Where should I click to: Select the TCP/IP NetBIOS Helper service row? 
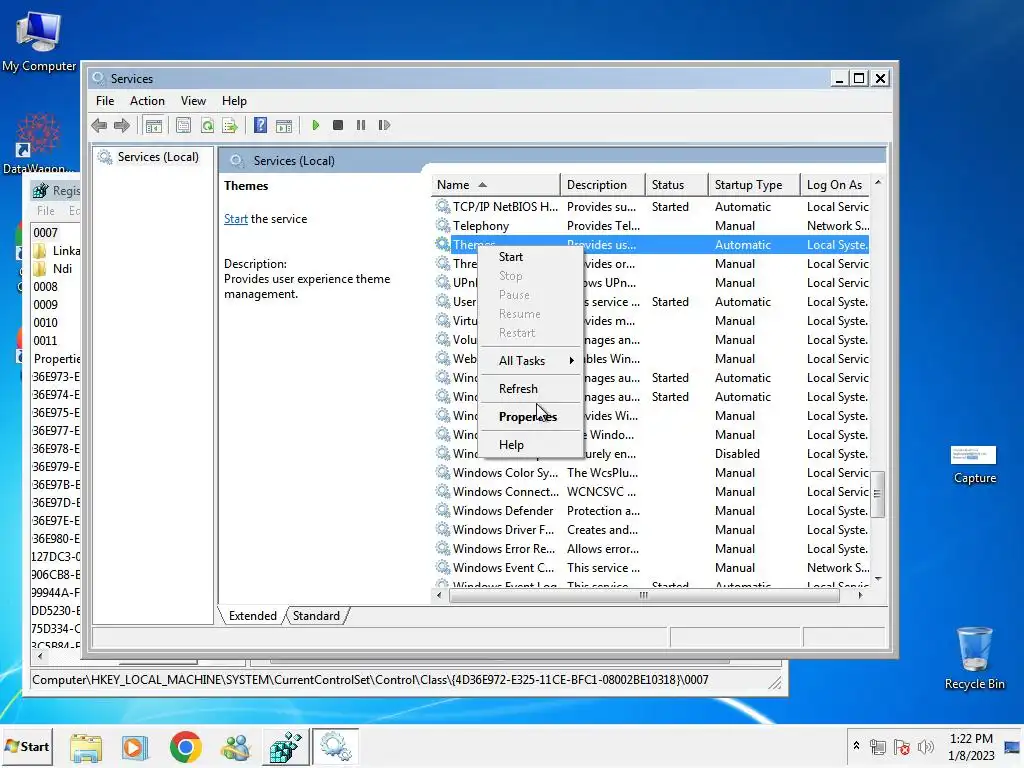click(x=651, y=206)
